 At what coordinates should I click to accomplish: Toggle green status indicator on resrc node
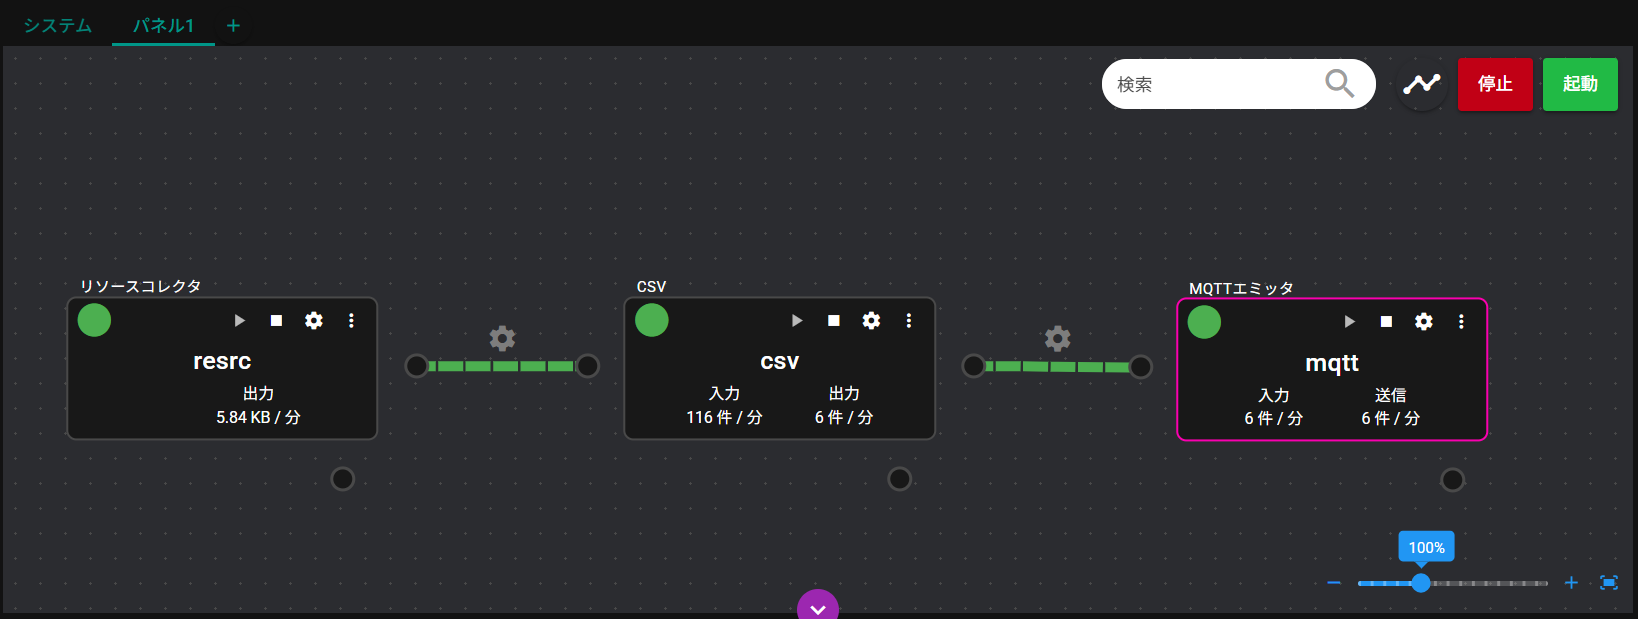[95, 321]
